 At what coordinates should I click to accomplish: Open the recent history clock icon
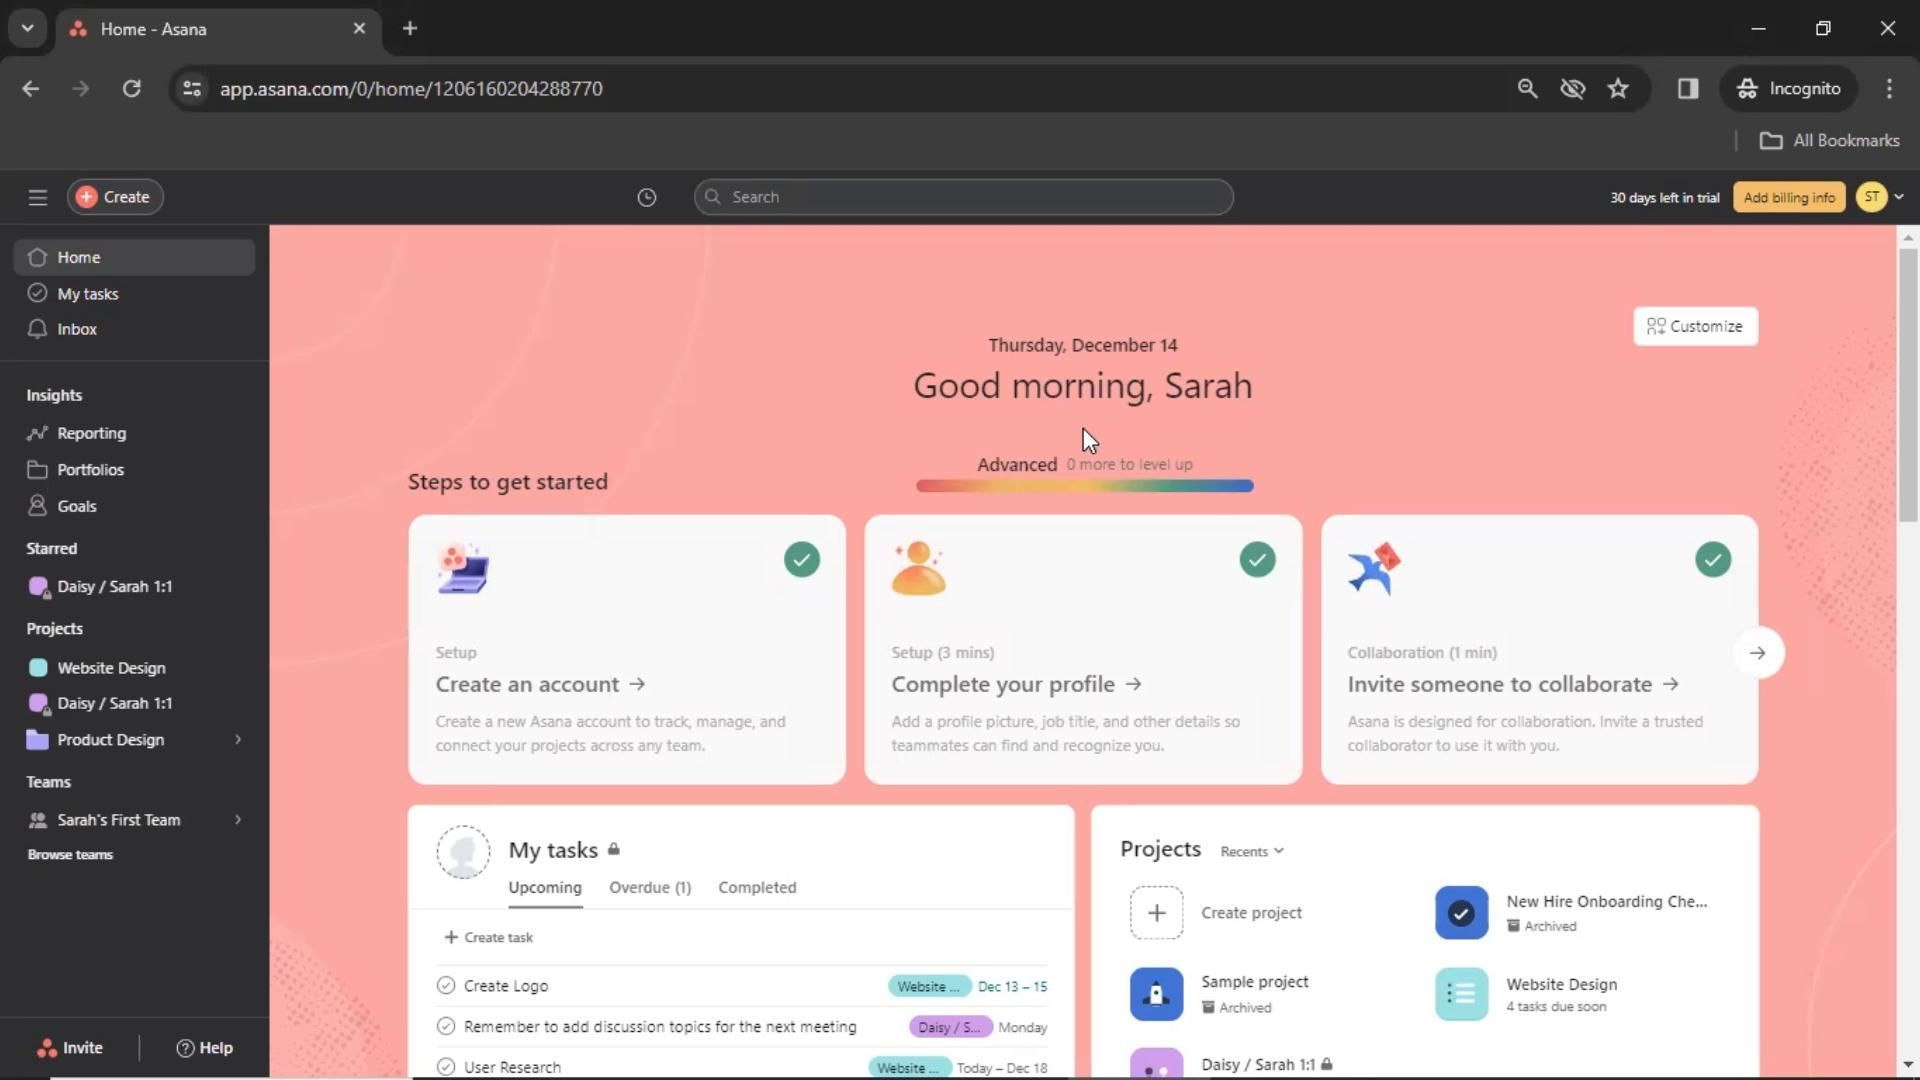click(647, 197)
